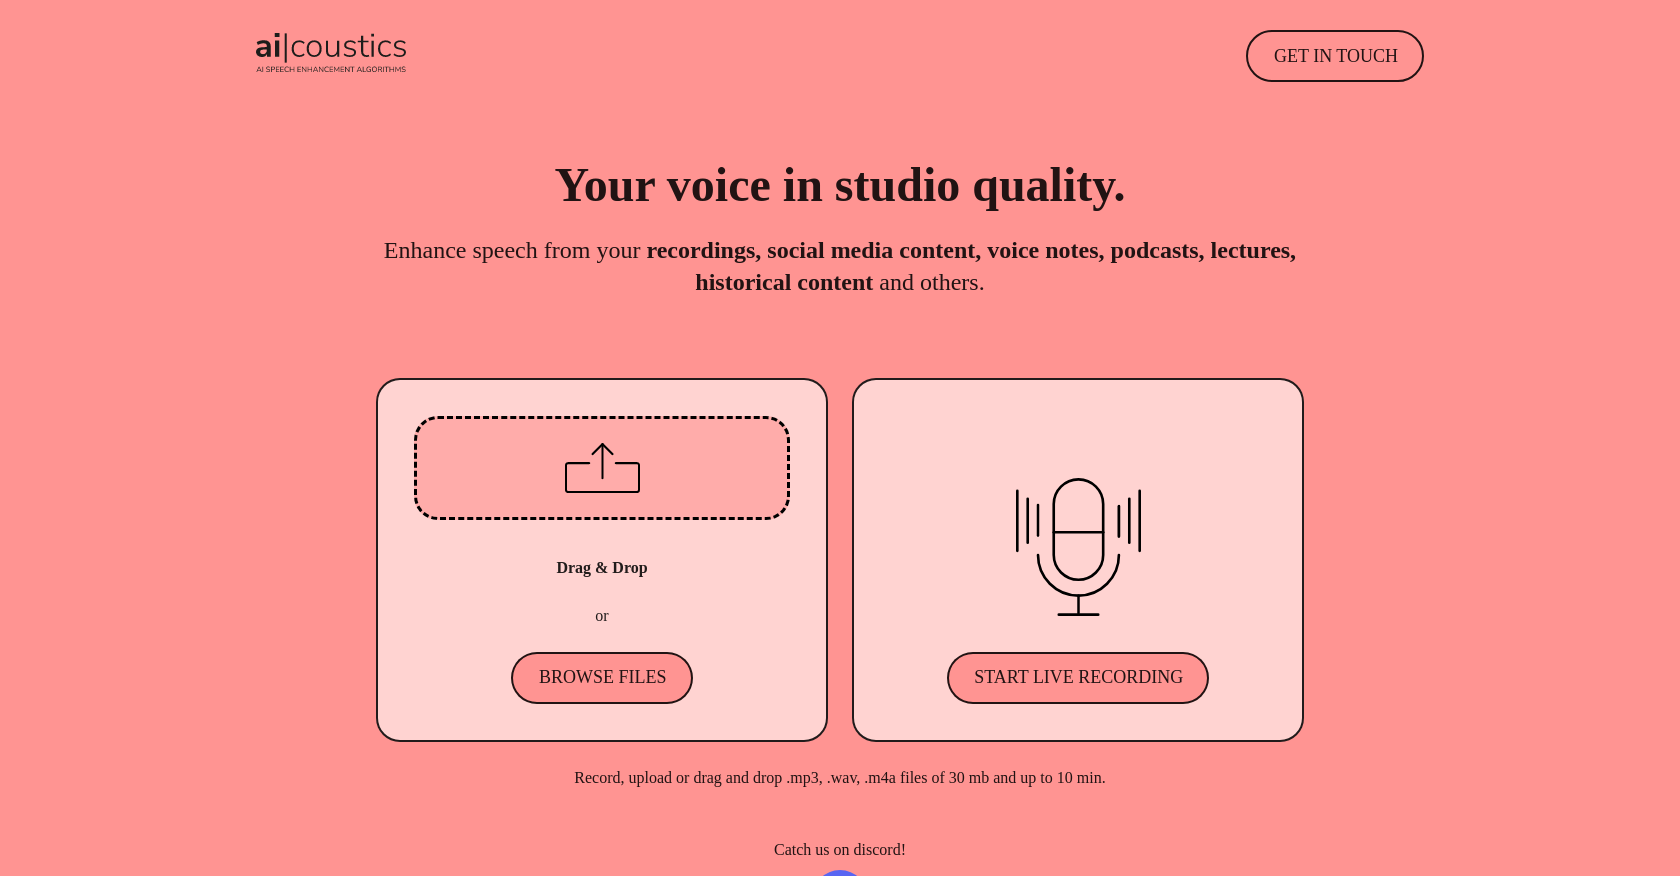
Task: Click the ai|coustics logo
Action: click(x=331, y=47)
